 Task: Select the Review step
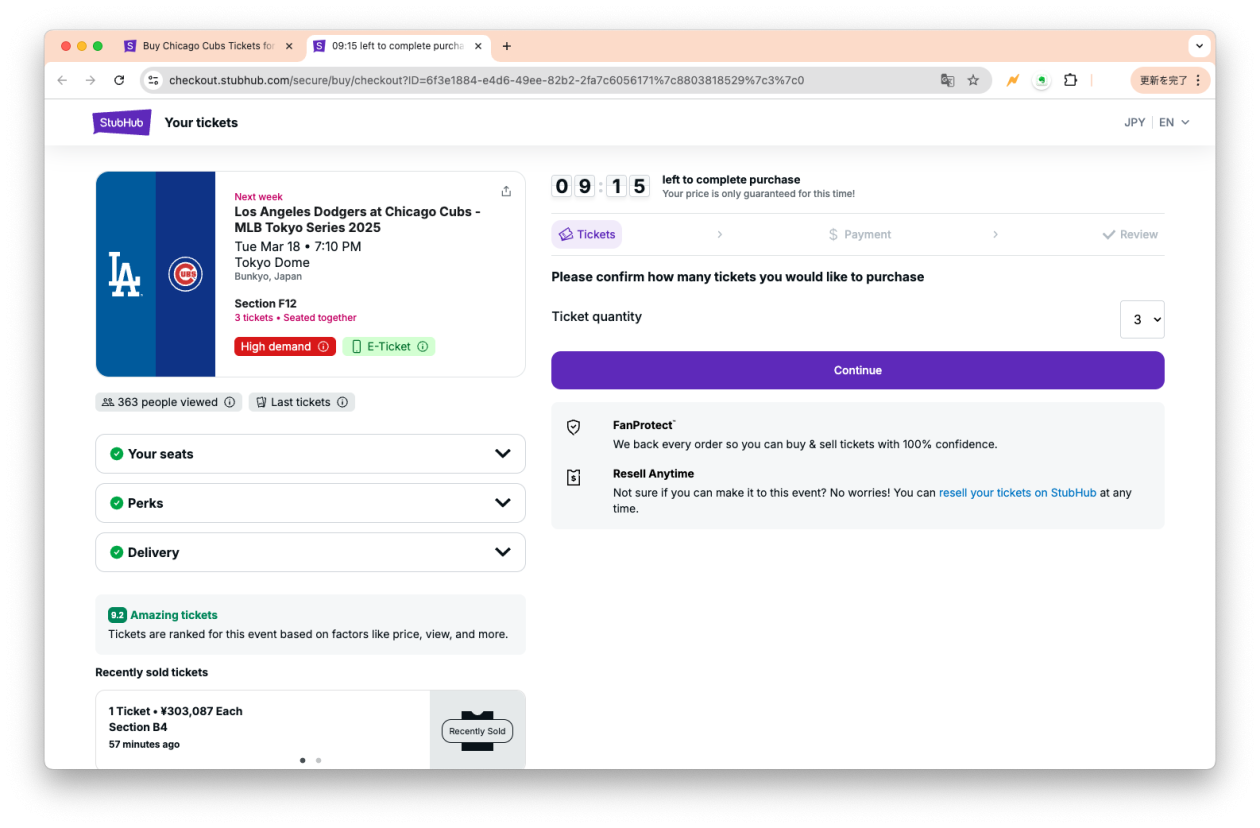1130,235
